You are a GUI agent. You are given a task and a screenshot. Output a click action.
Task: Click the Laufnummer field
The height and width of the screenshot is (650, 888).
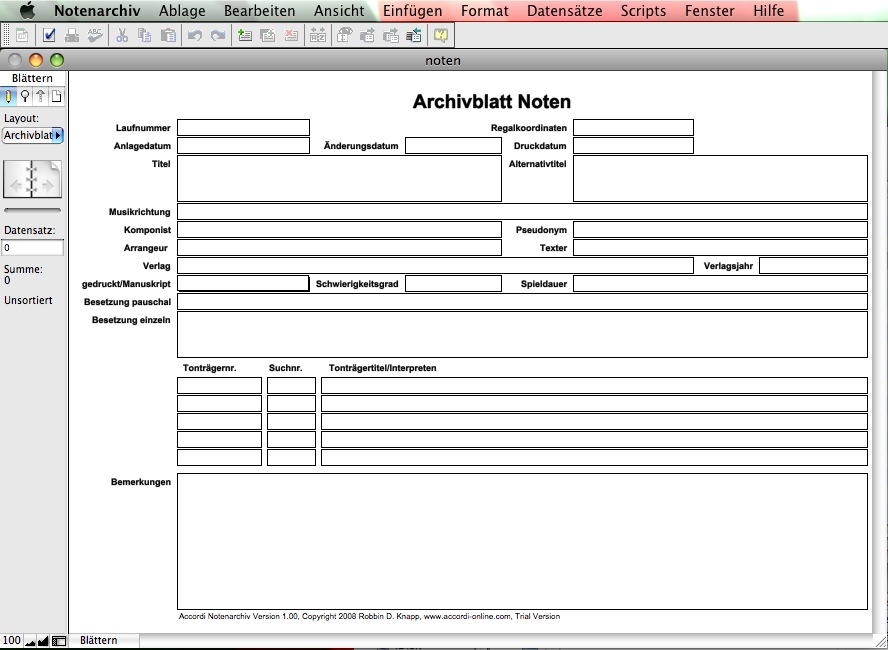coord(244,127)
